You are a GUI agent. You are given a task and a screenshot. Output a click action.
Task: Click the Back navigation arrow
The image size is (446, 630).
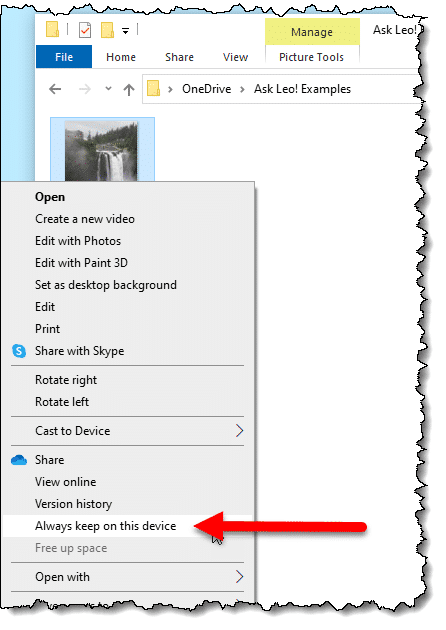pos(55,89)
